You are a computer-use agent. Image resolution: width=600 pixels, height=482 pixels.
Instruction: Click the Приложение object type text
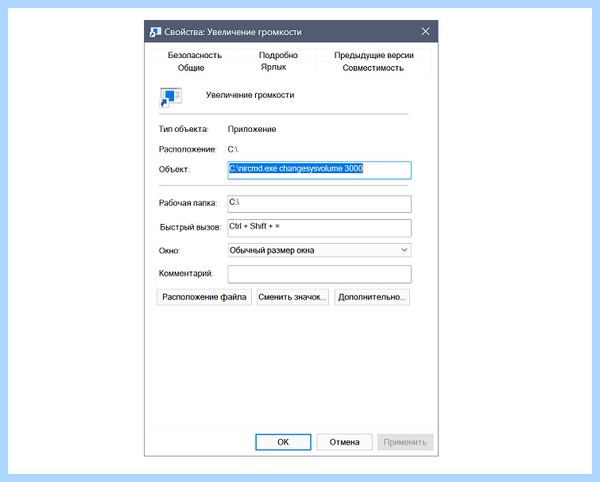pyautogui.click(x=252, y=129)
